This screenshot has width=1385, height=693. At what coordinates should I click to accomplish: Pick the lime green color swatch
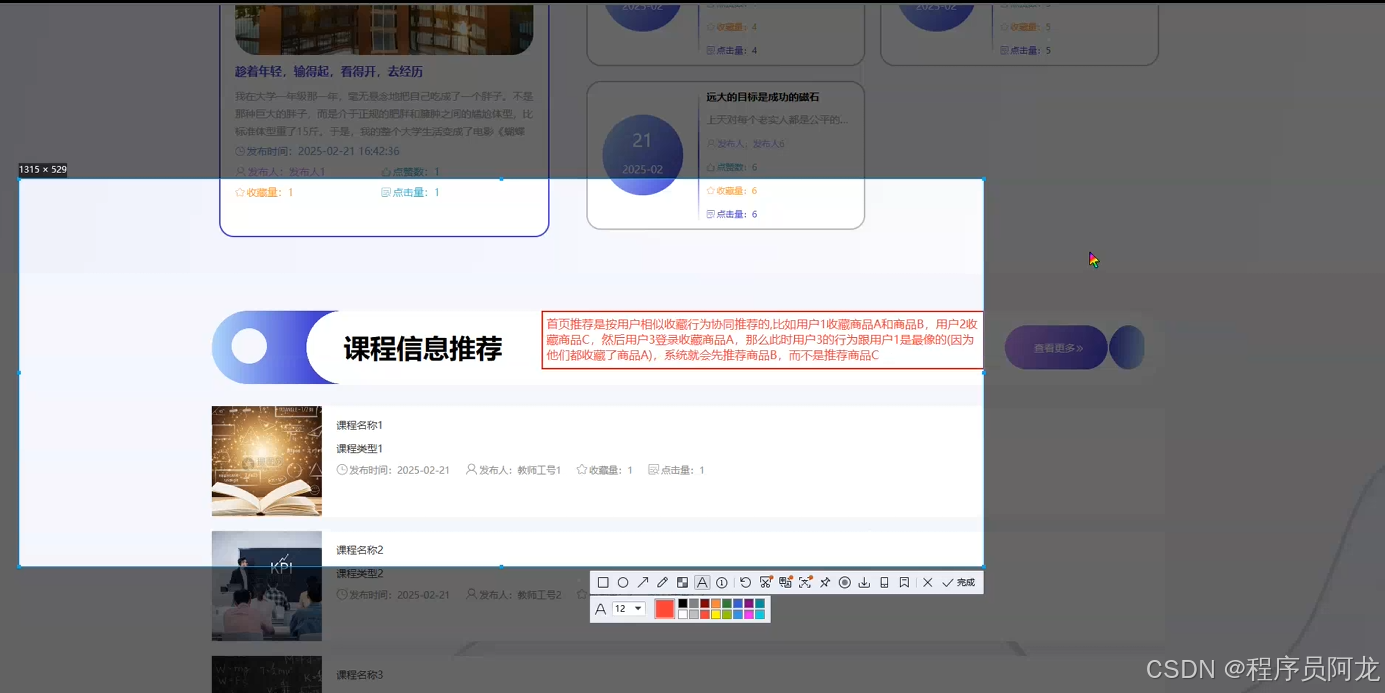[727, 614]
